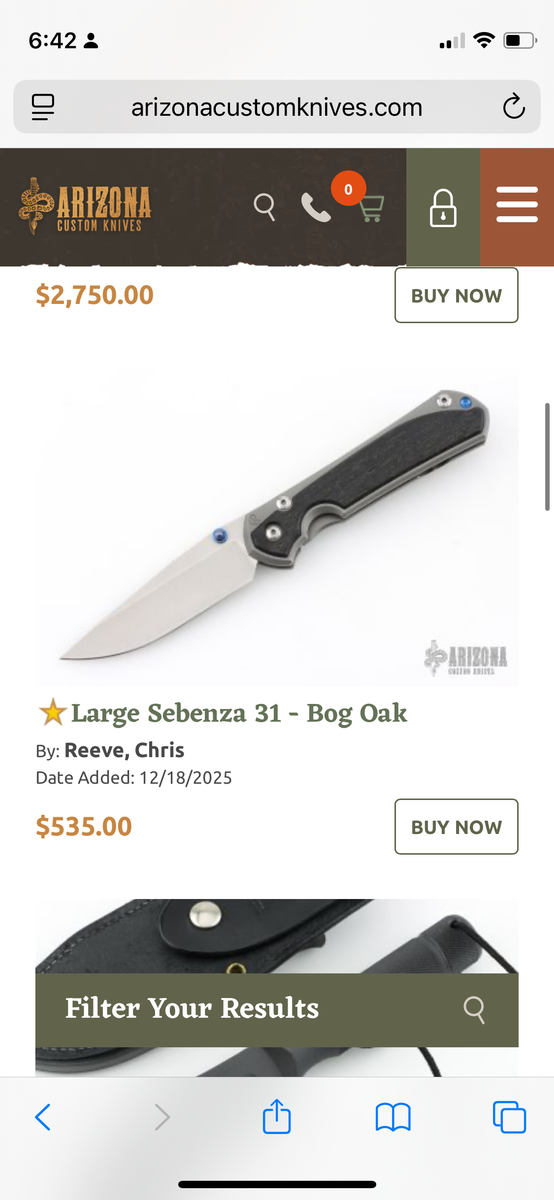
Task: Click Buy Now for Large Sebenza 31
Action: coord(456,827)
